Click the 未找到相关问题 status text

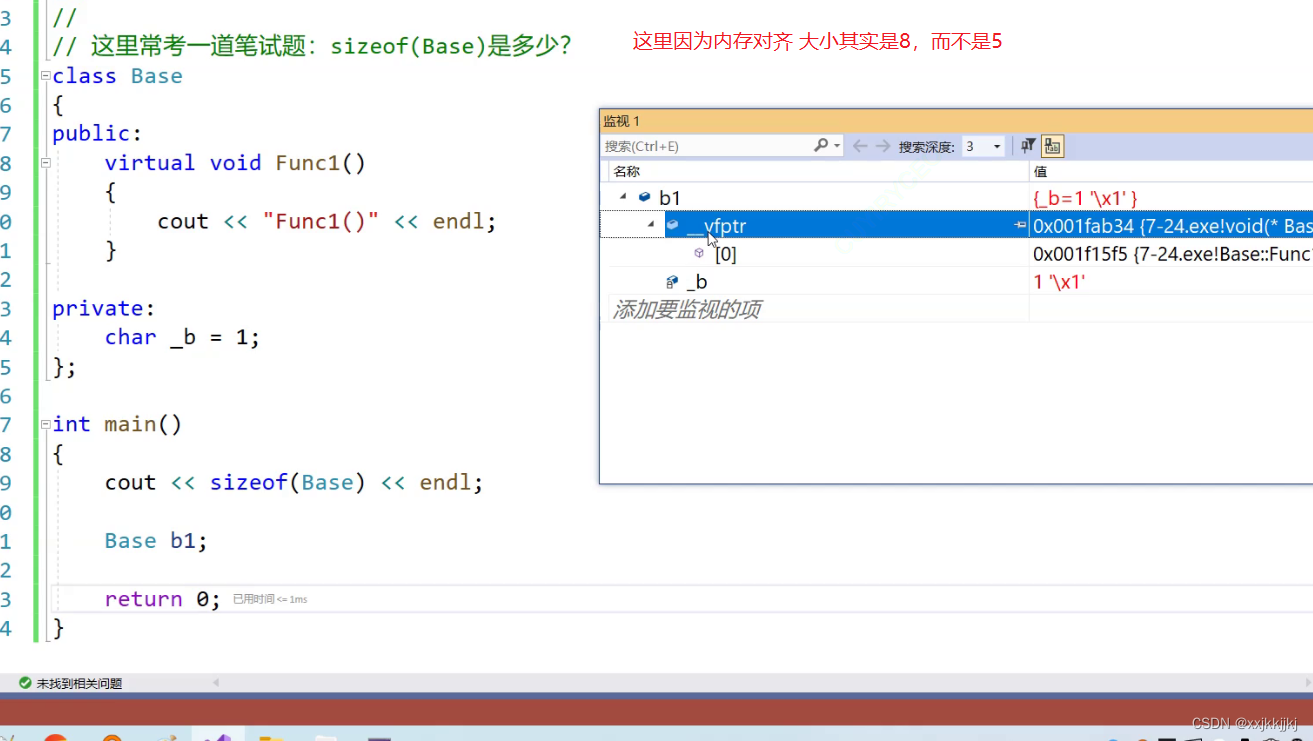pos(79,683)
